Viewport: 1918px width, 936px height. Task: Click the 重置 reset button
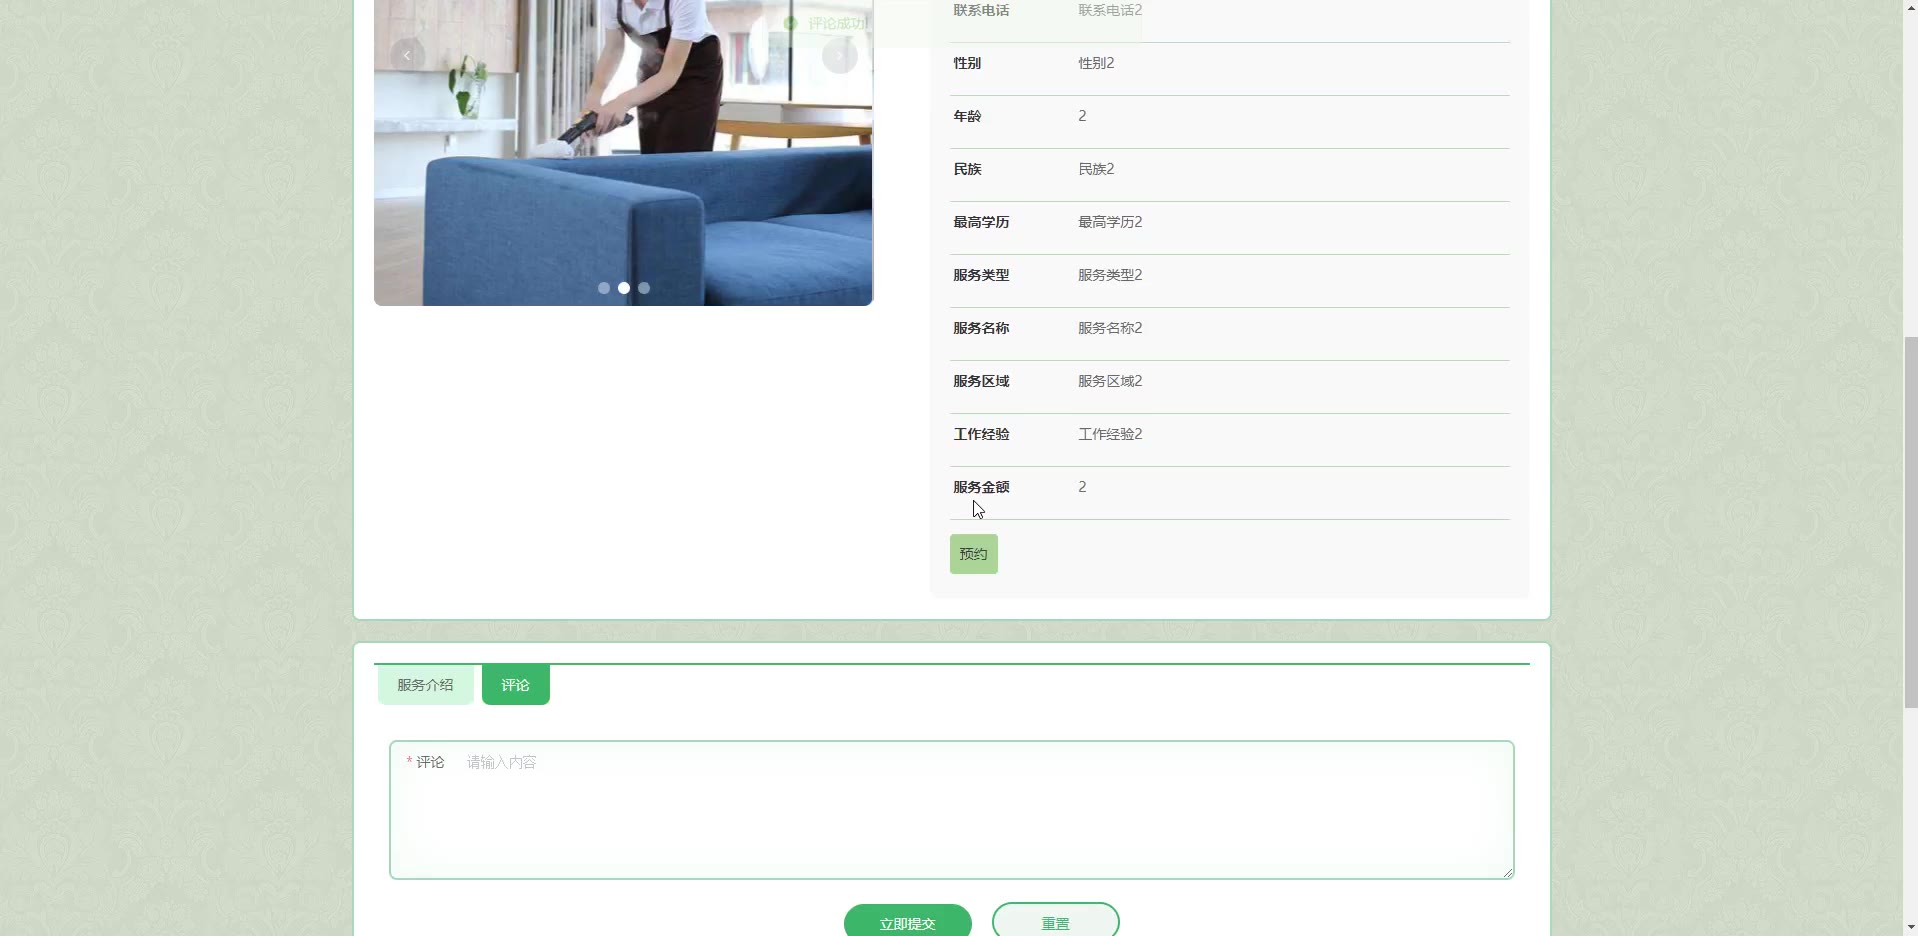1056,921
